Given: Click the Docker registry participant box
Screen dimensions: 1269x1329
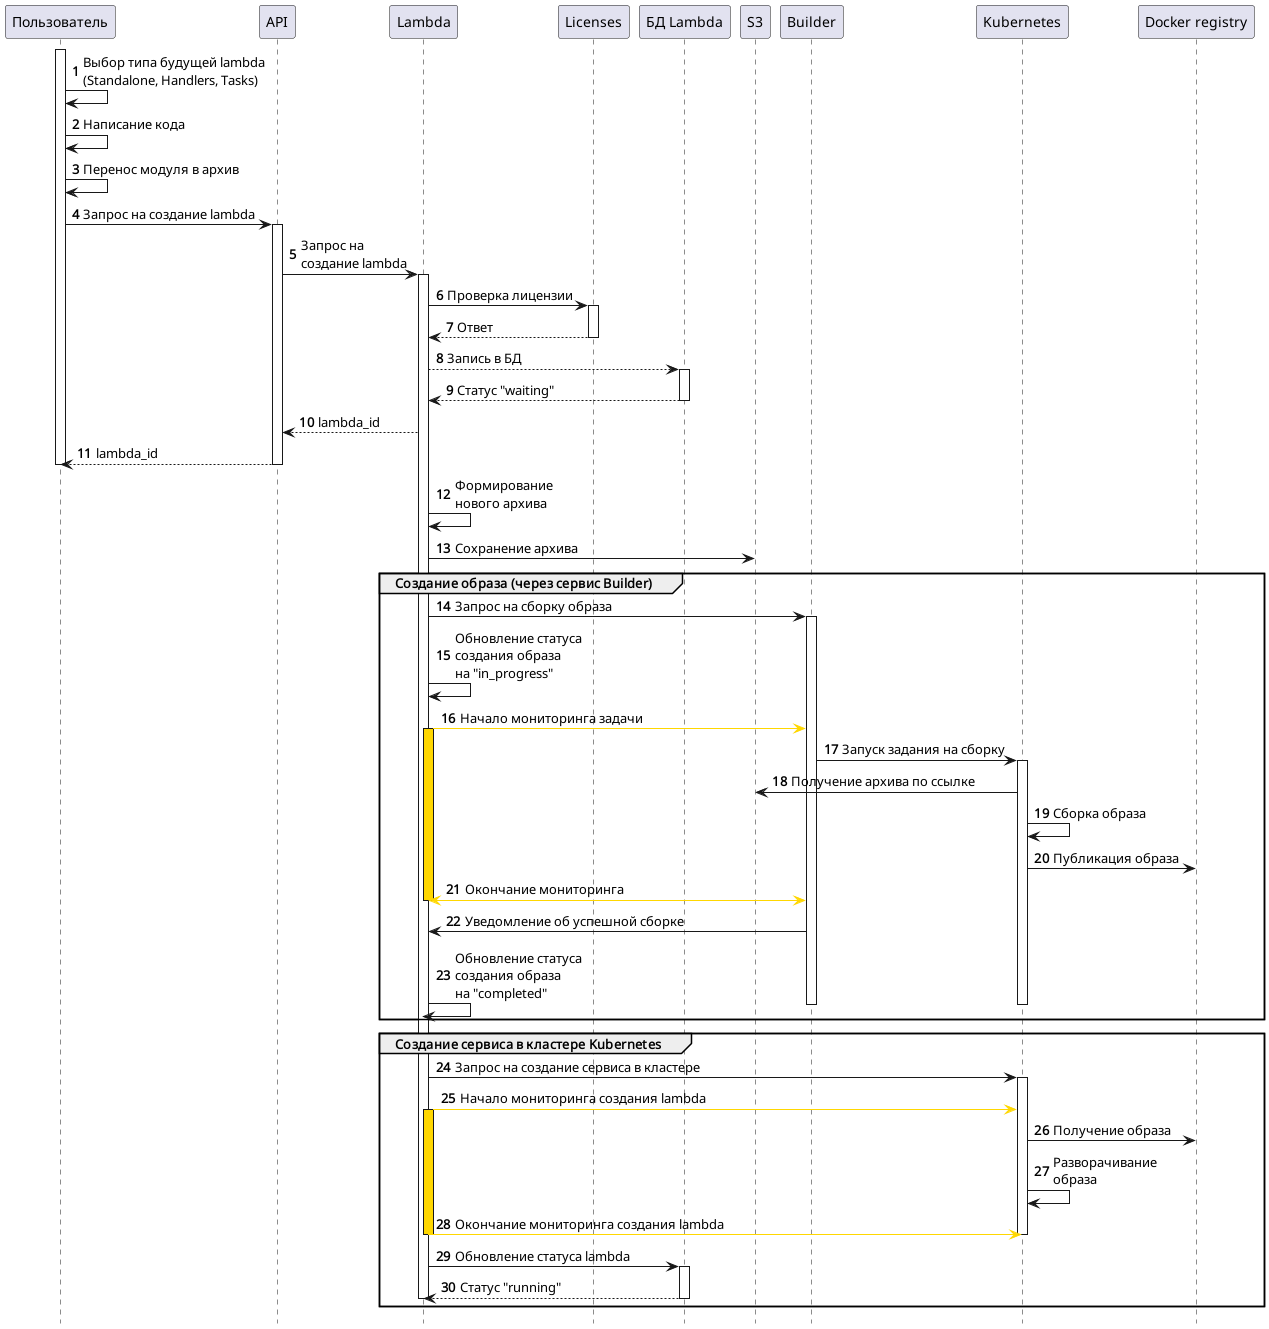Looking at the screenshot, I should coord(1196,22).
